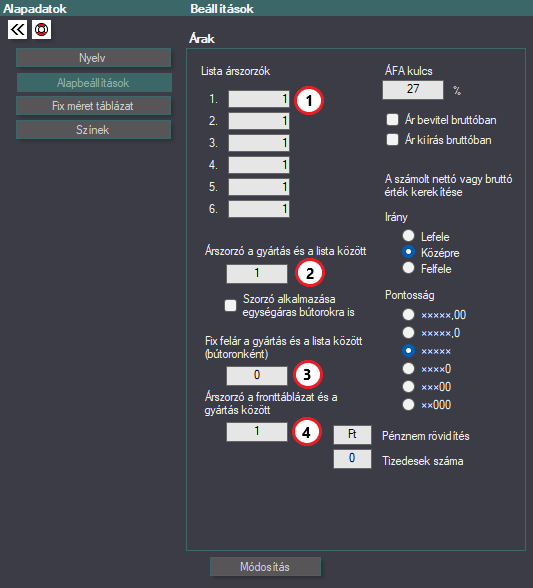This screenshot has width=533, height=588.
Task: Choose the ×××00 precision option
Action: point(408,386)
